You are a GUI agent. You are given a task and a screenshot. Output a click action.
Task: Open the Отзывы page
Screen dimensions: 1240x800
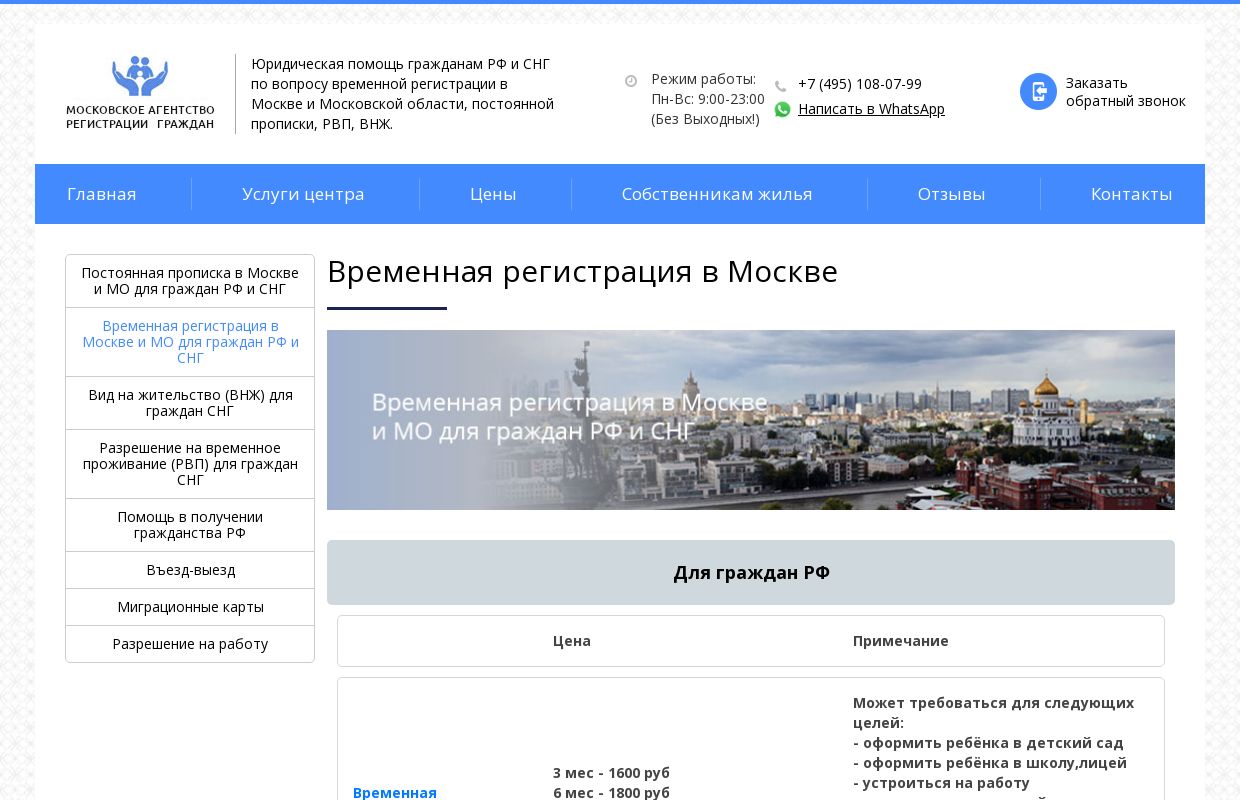pyautogui.click(x=951, y=194)
